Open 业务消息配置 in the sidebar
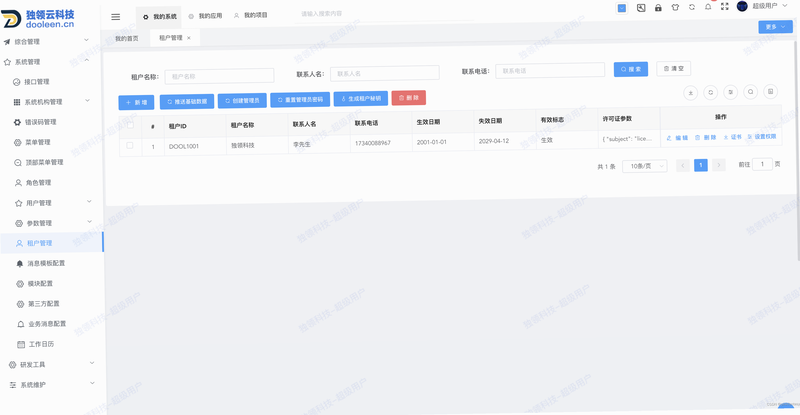The height and width of the screenshot is (415, 800). pyautogui.click(x=47, y=324)
